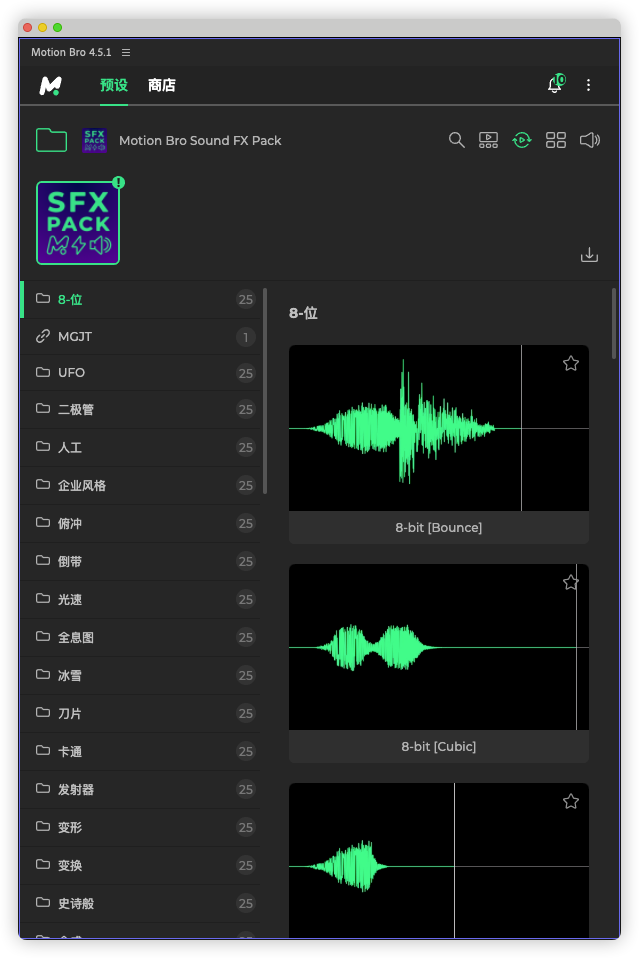Image resolution: width=639 pixels, height=958 pixels.
Task: Favorite the third sound preview with star
Action: coord(571,801)
